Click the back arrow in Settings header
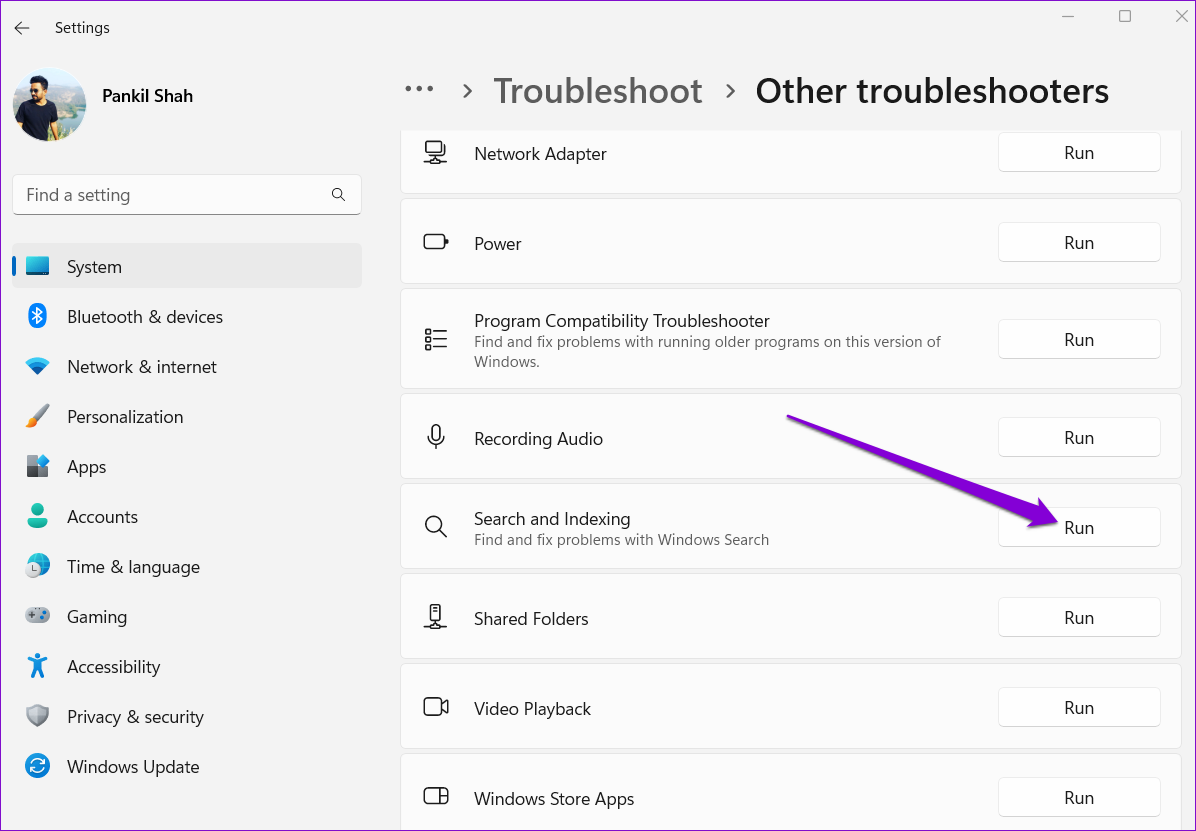1196x831 pixels. (x=22, y=28)
